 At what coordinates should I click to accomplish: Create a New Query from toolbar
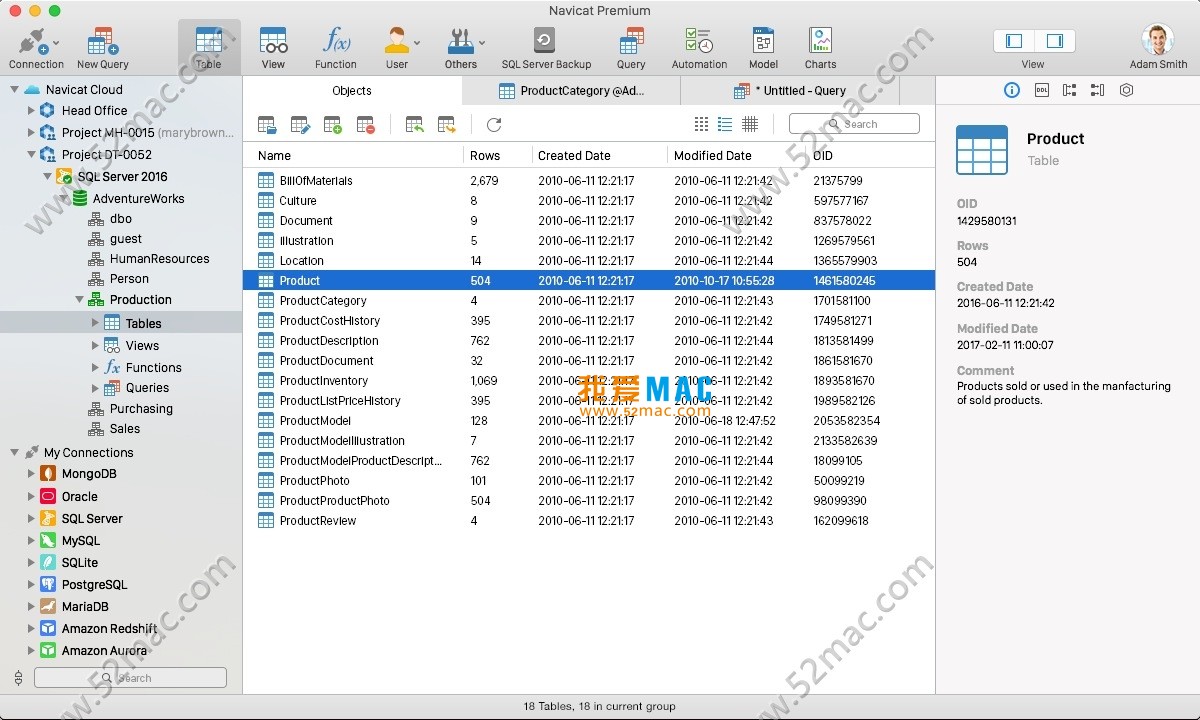point(102,48)
